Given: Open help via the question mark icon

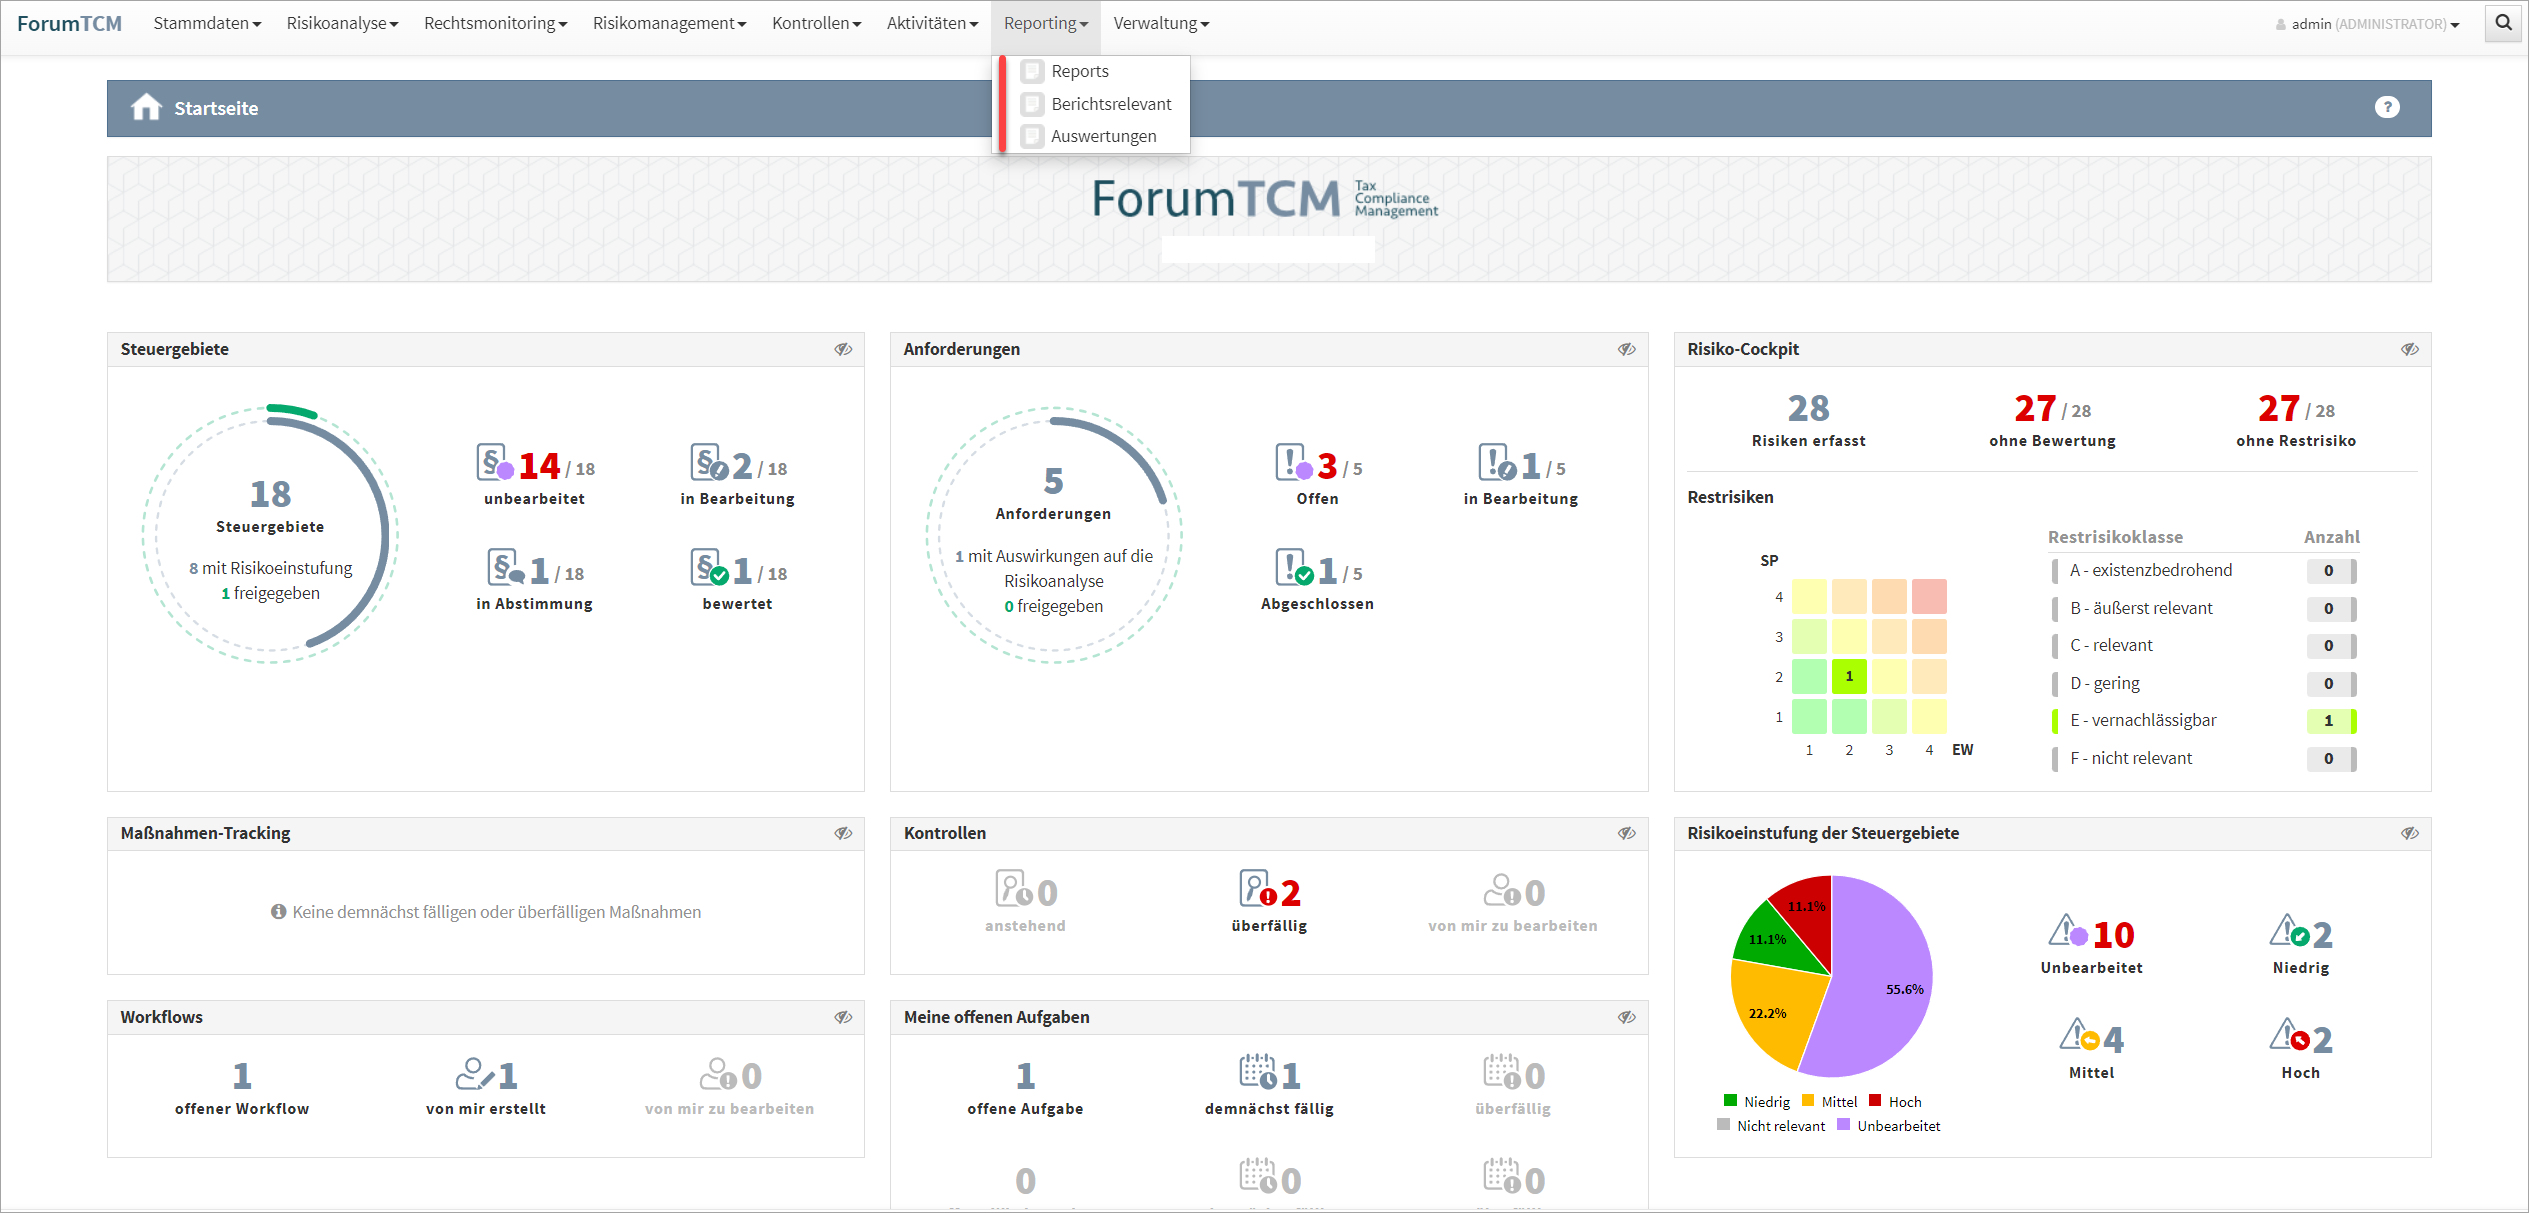Looking at the screenshot, I should pyautogui.click(x=2386, y=107).
